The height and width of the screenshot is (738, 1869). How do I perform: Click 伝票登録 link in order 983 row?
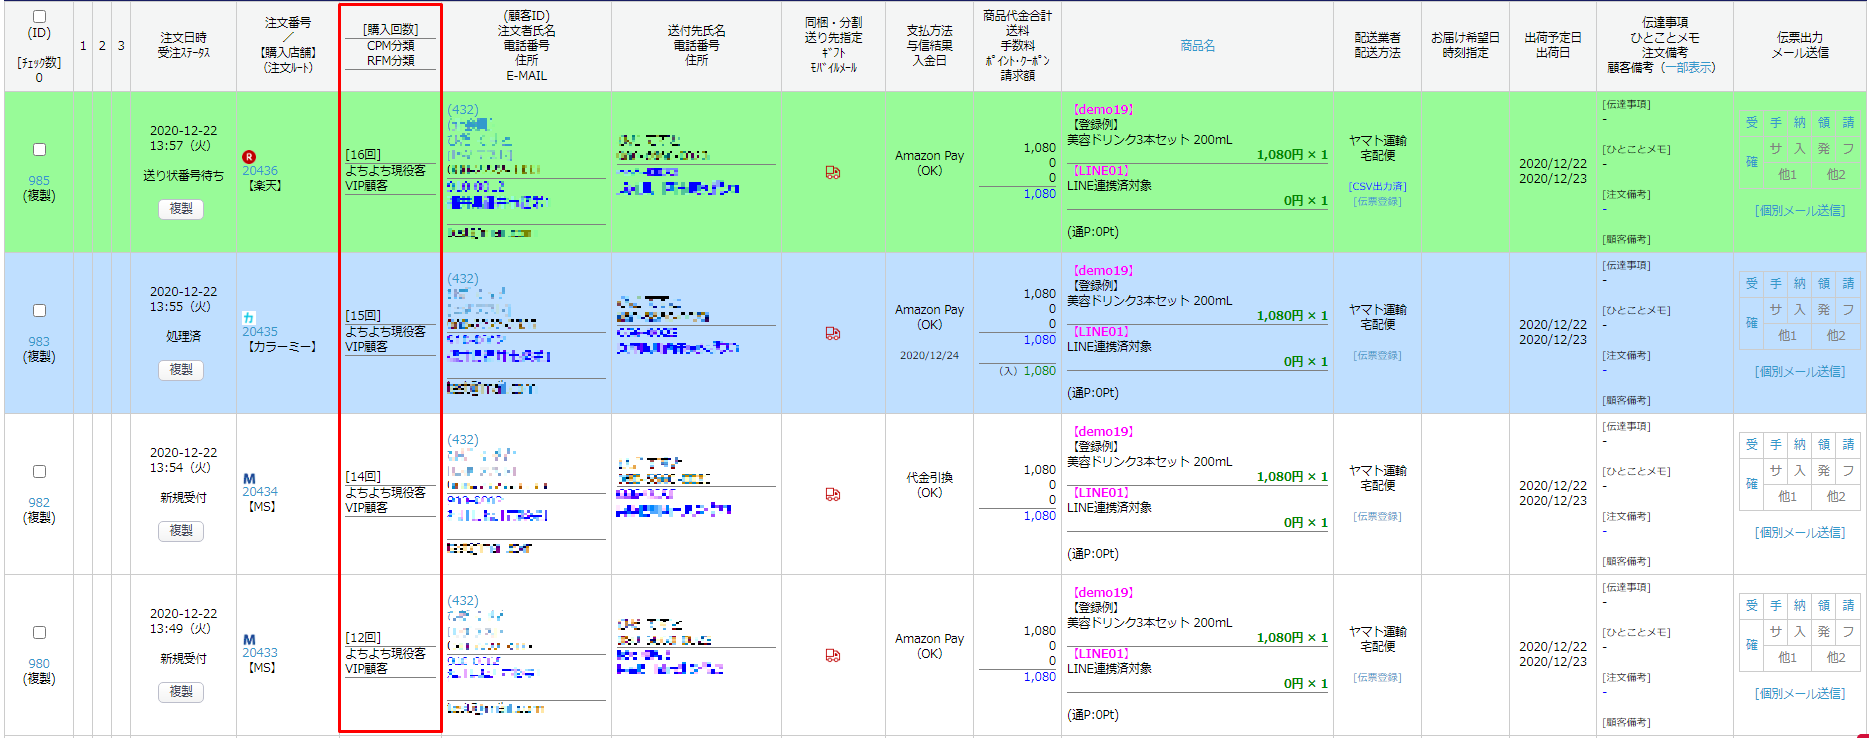[x=1377, y=355]
